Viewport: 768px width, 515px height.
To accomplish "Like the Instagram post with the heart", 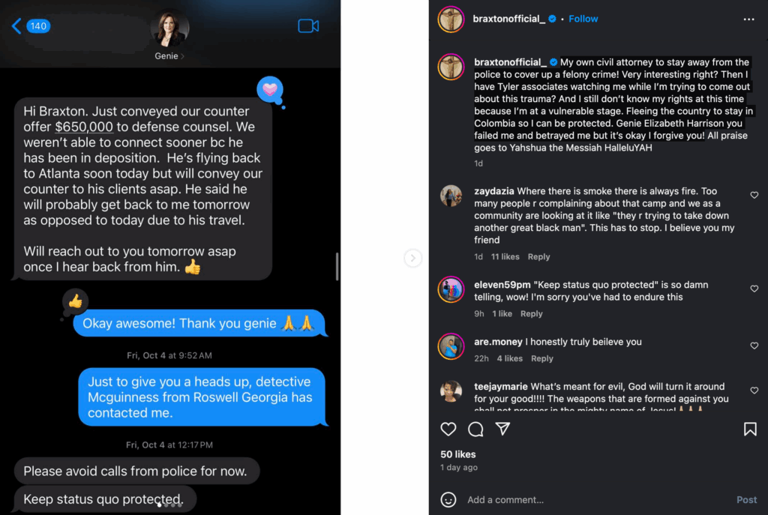I will [448, 429].
